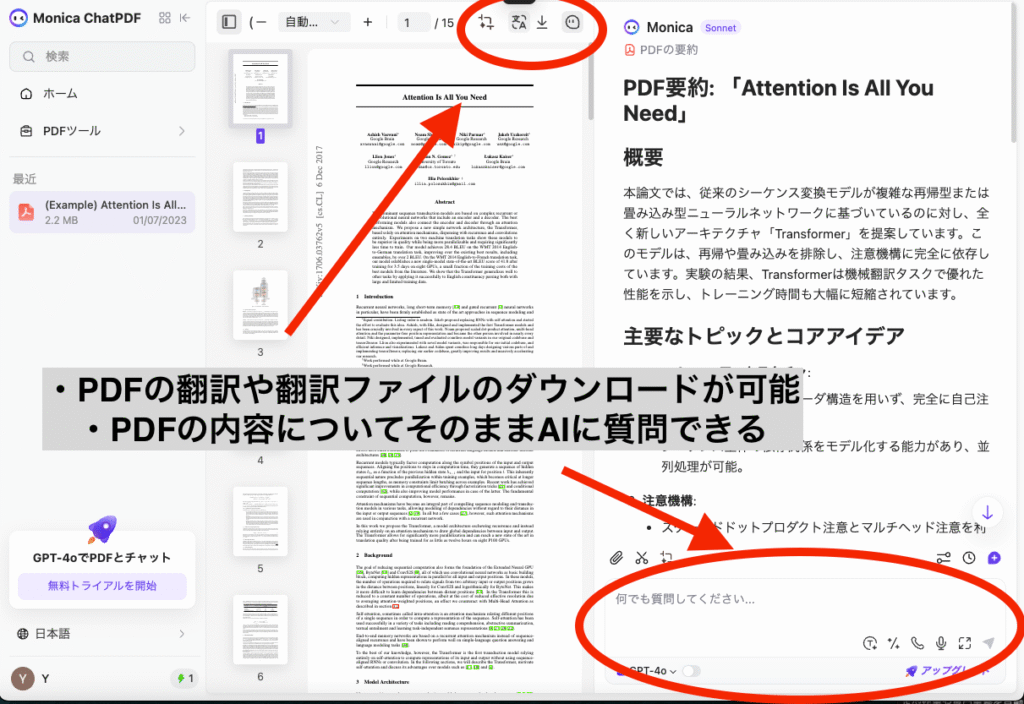Open PDFツール in the sidebar

pyautogui.click(x=102, y=131)
